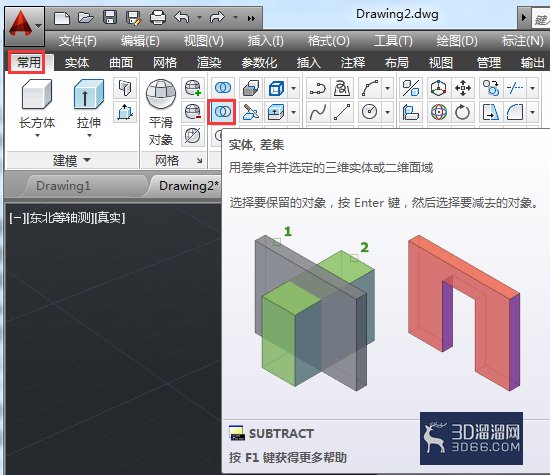The image size is (550, 475).
Task: Click the 3D Mirror tool icon
Action: pyautogui.click(x=411, y=88)
